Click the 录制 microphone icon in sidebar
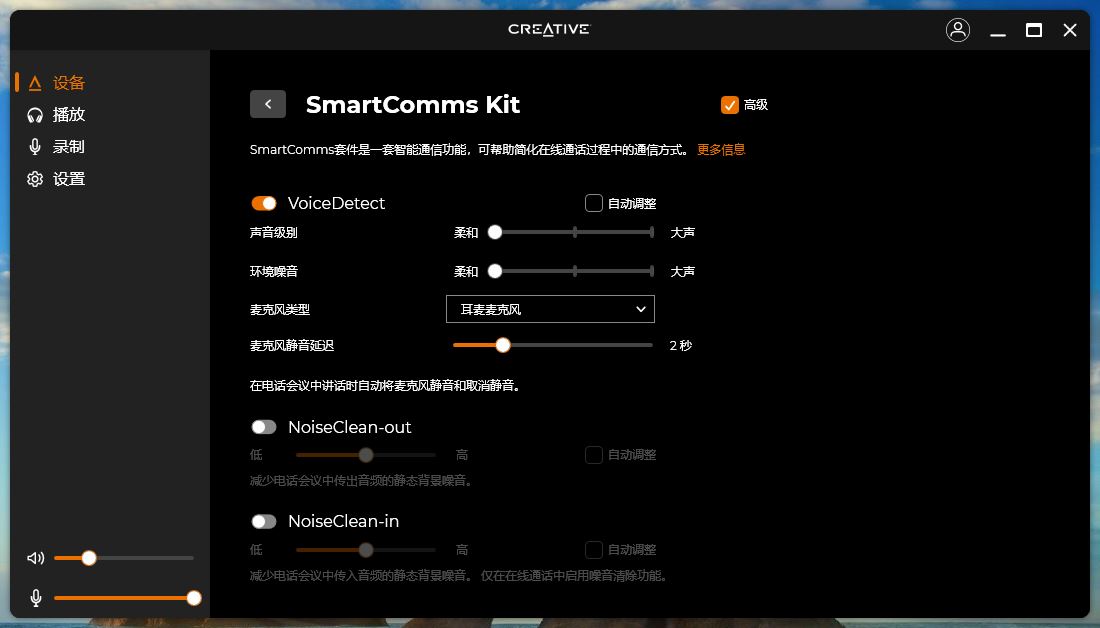 coord(34,147)
